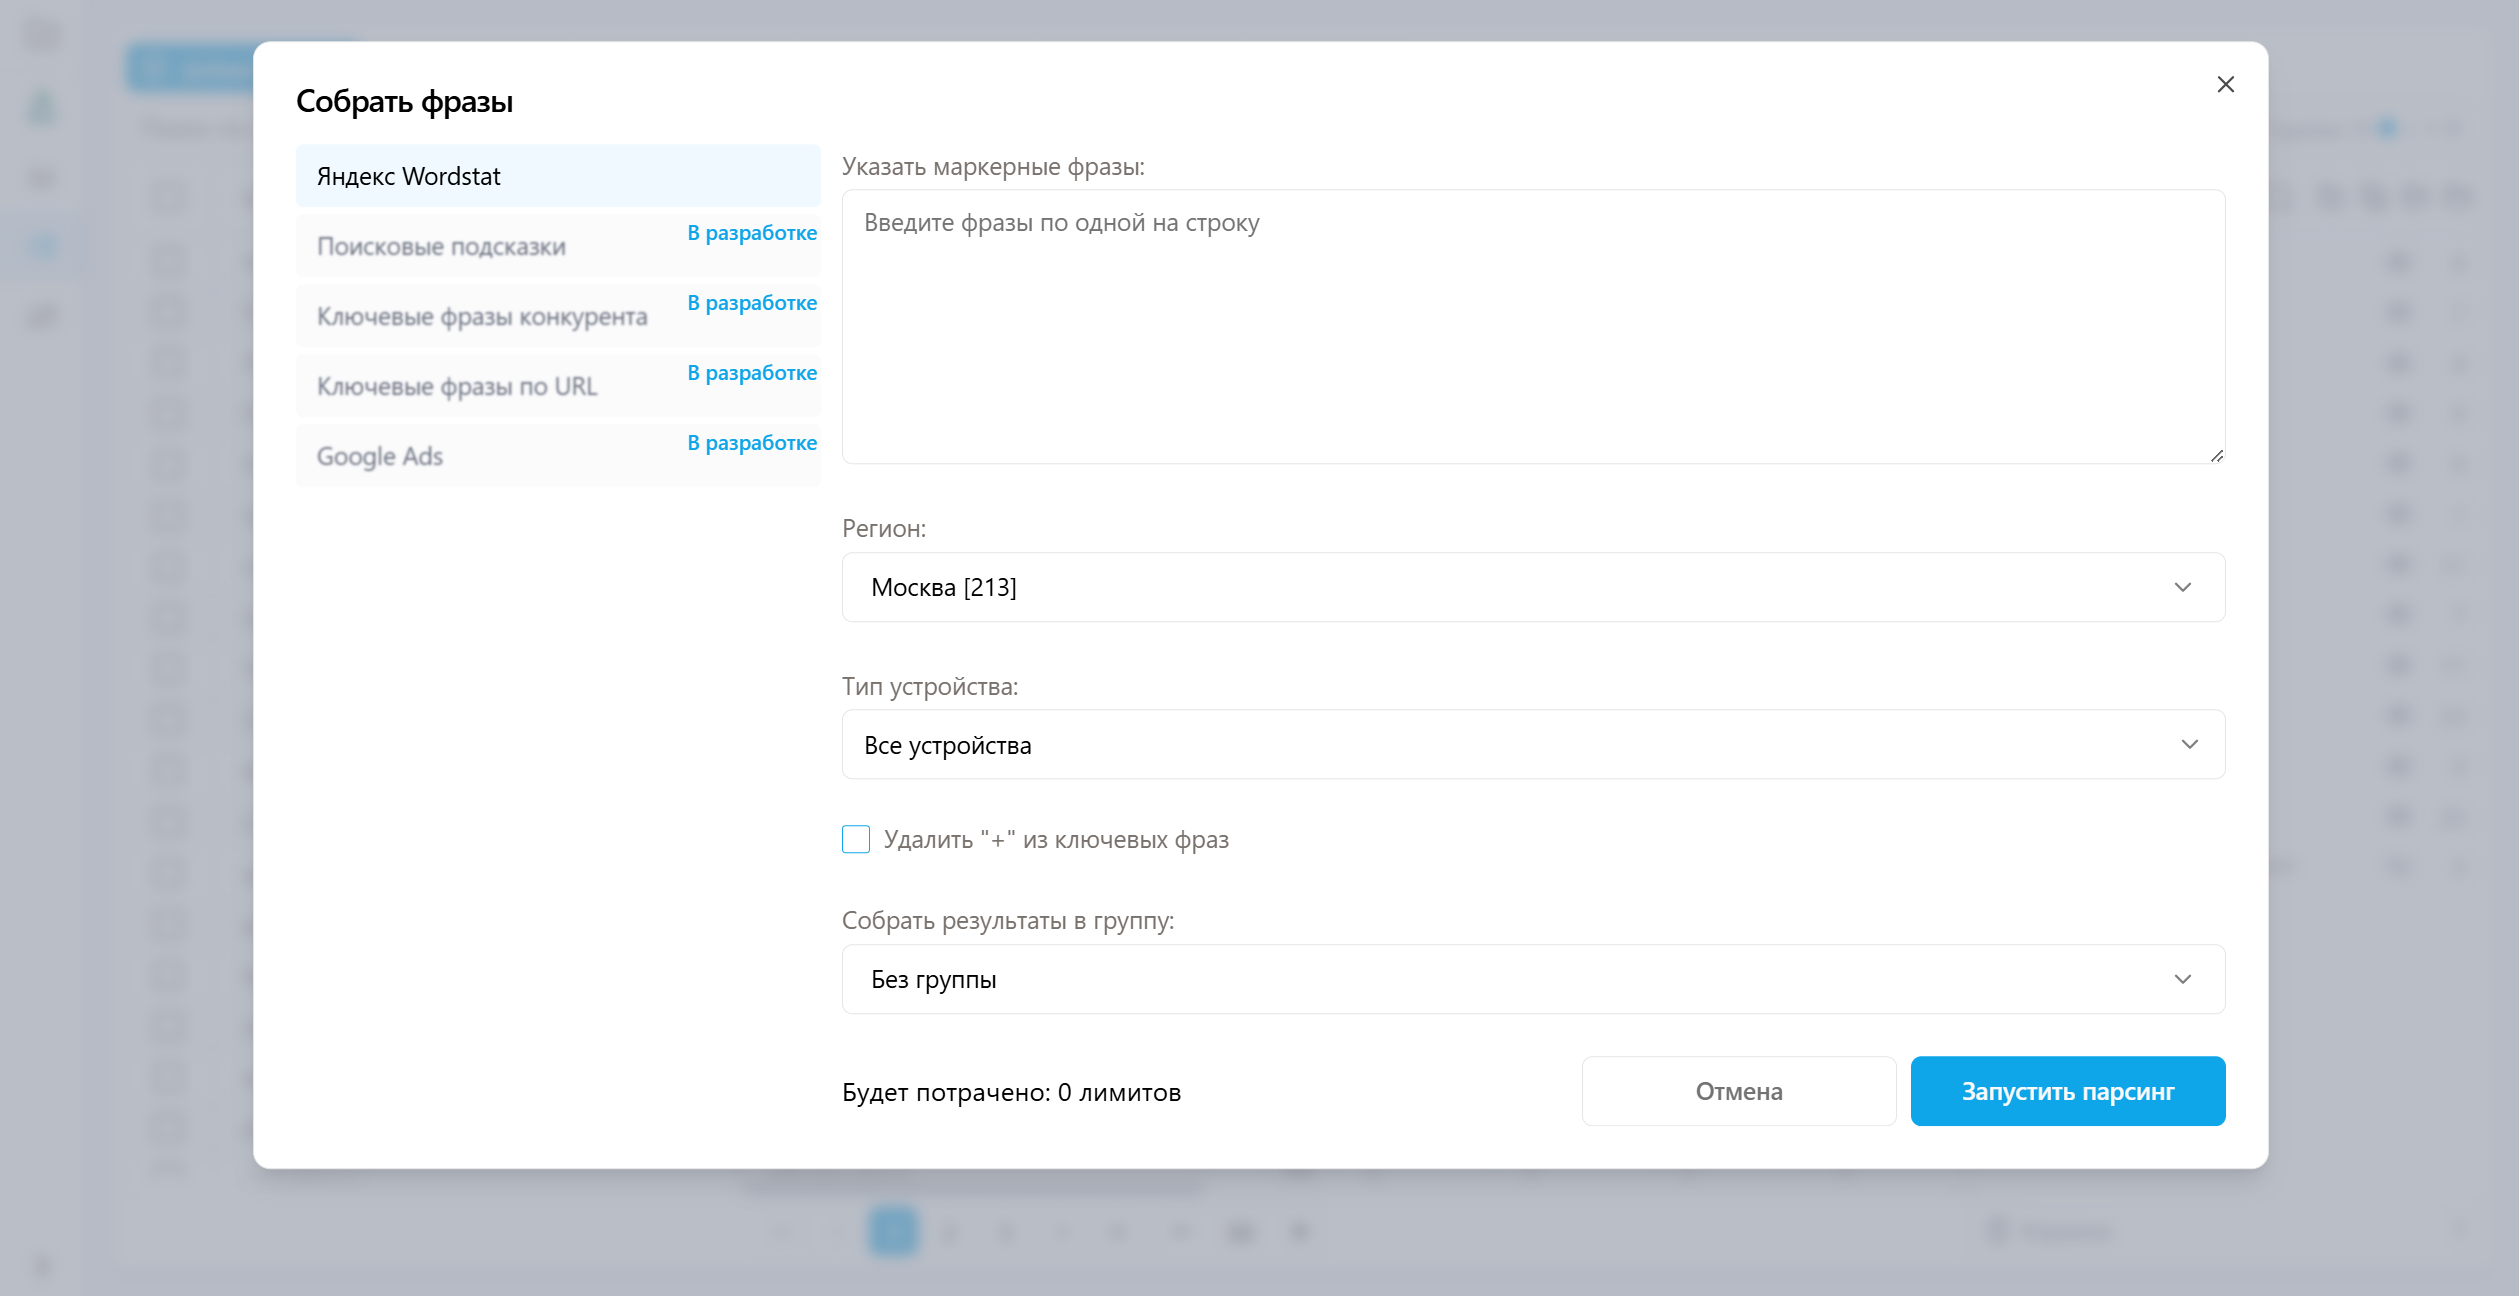Image resolution: width=2519 pixels, height=1296 pixels.
Task: Switch to Поисковые подсказки source
Action: 441,246
